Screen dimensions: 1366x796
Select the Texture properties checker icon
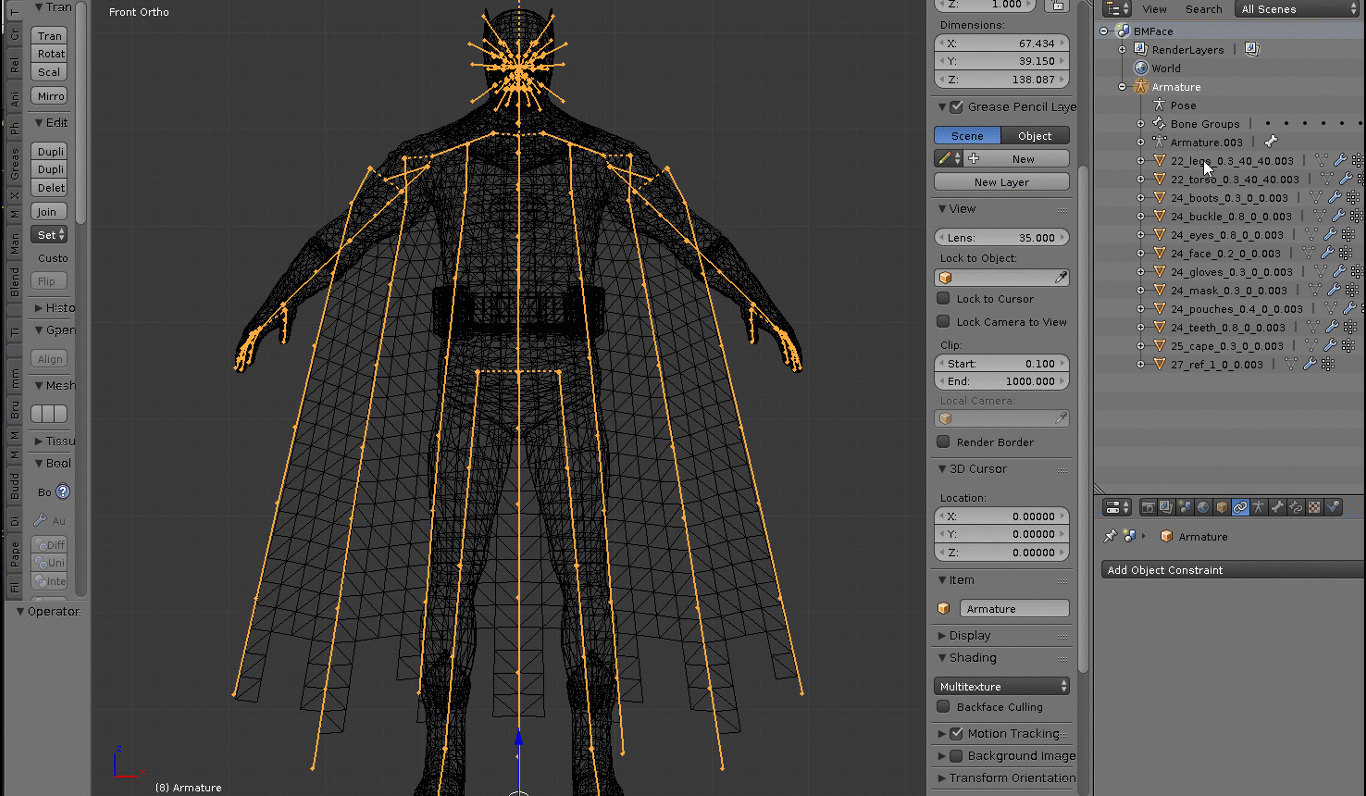(x=1314, y=508)
